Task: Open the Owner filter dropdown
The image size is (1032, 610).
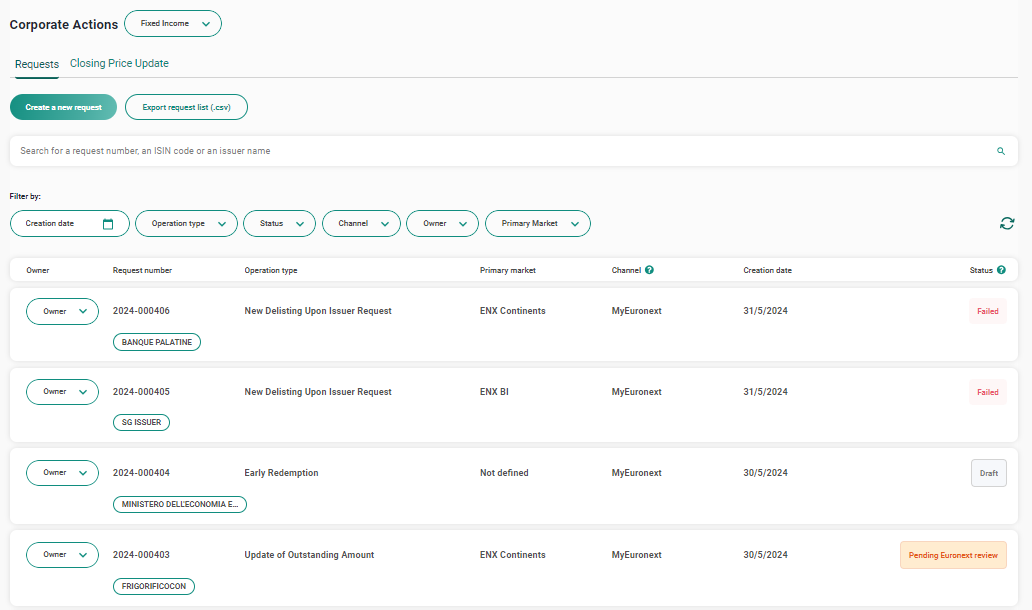Action: [442, 224]
